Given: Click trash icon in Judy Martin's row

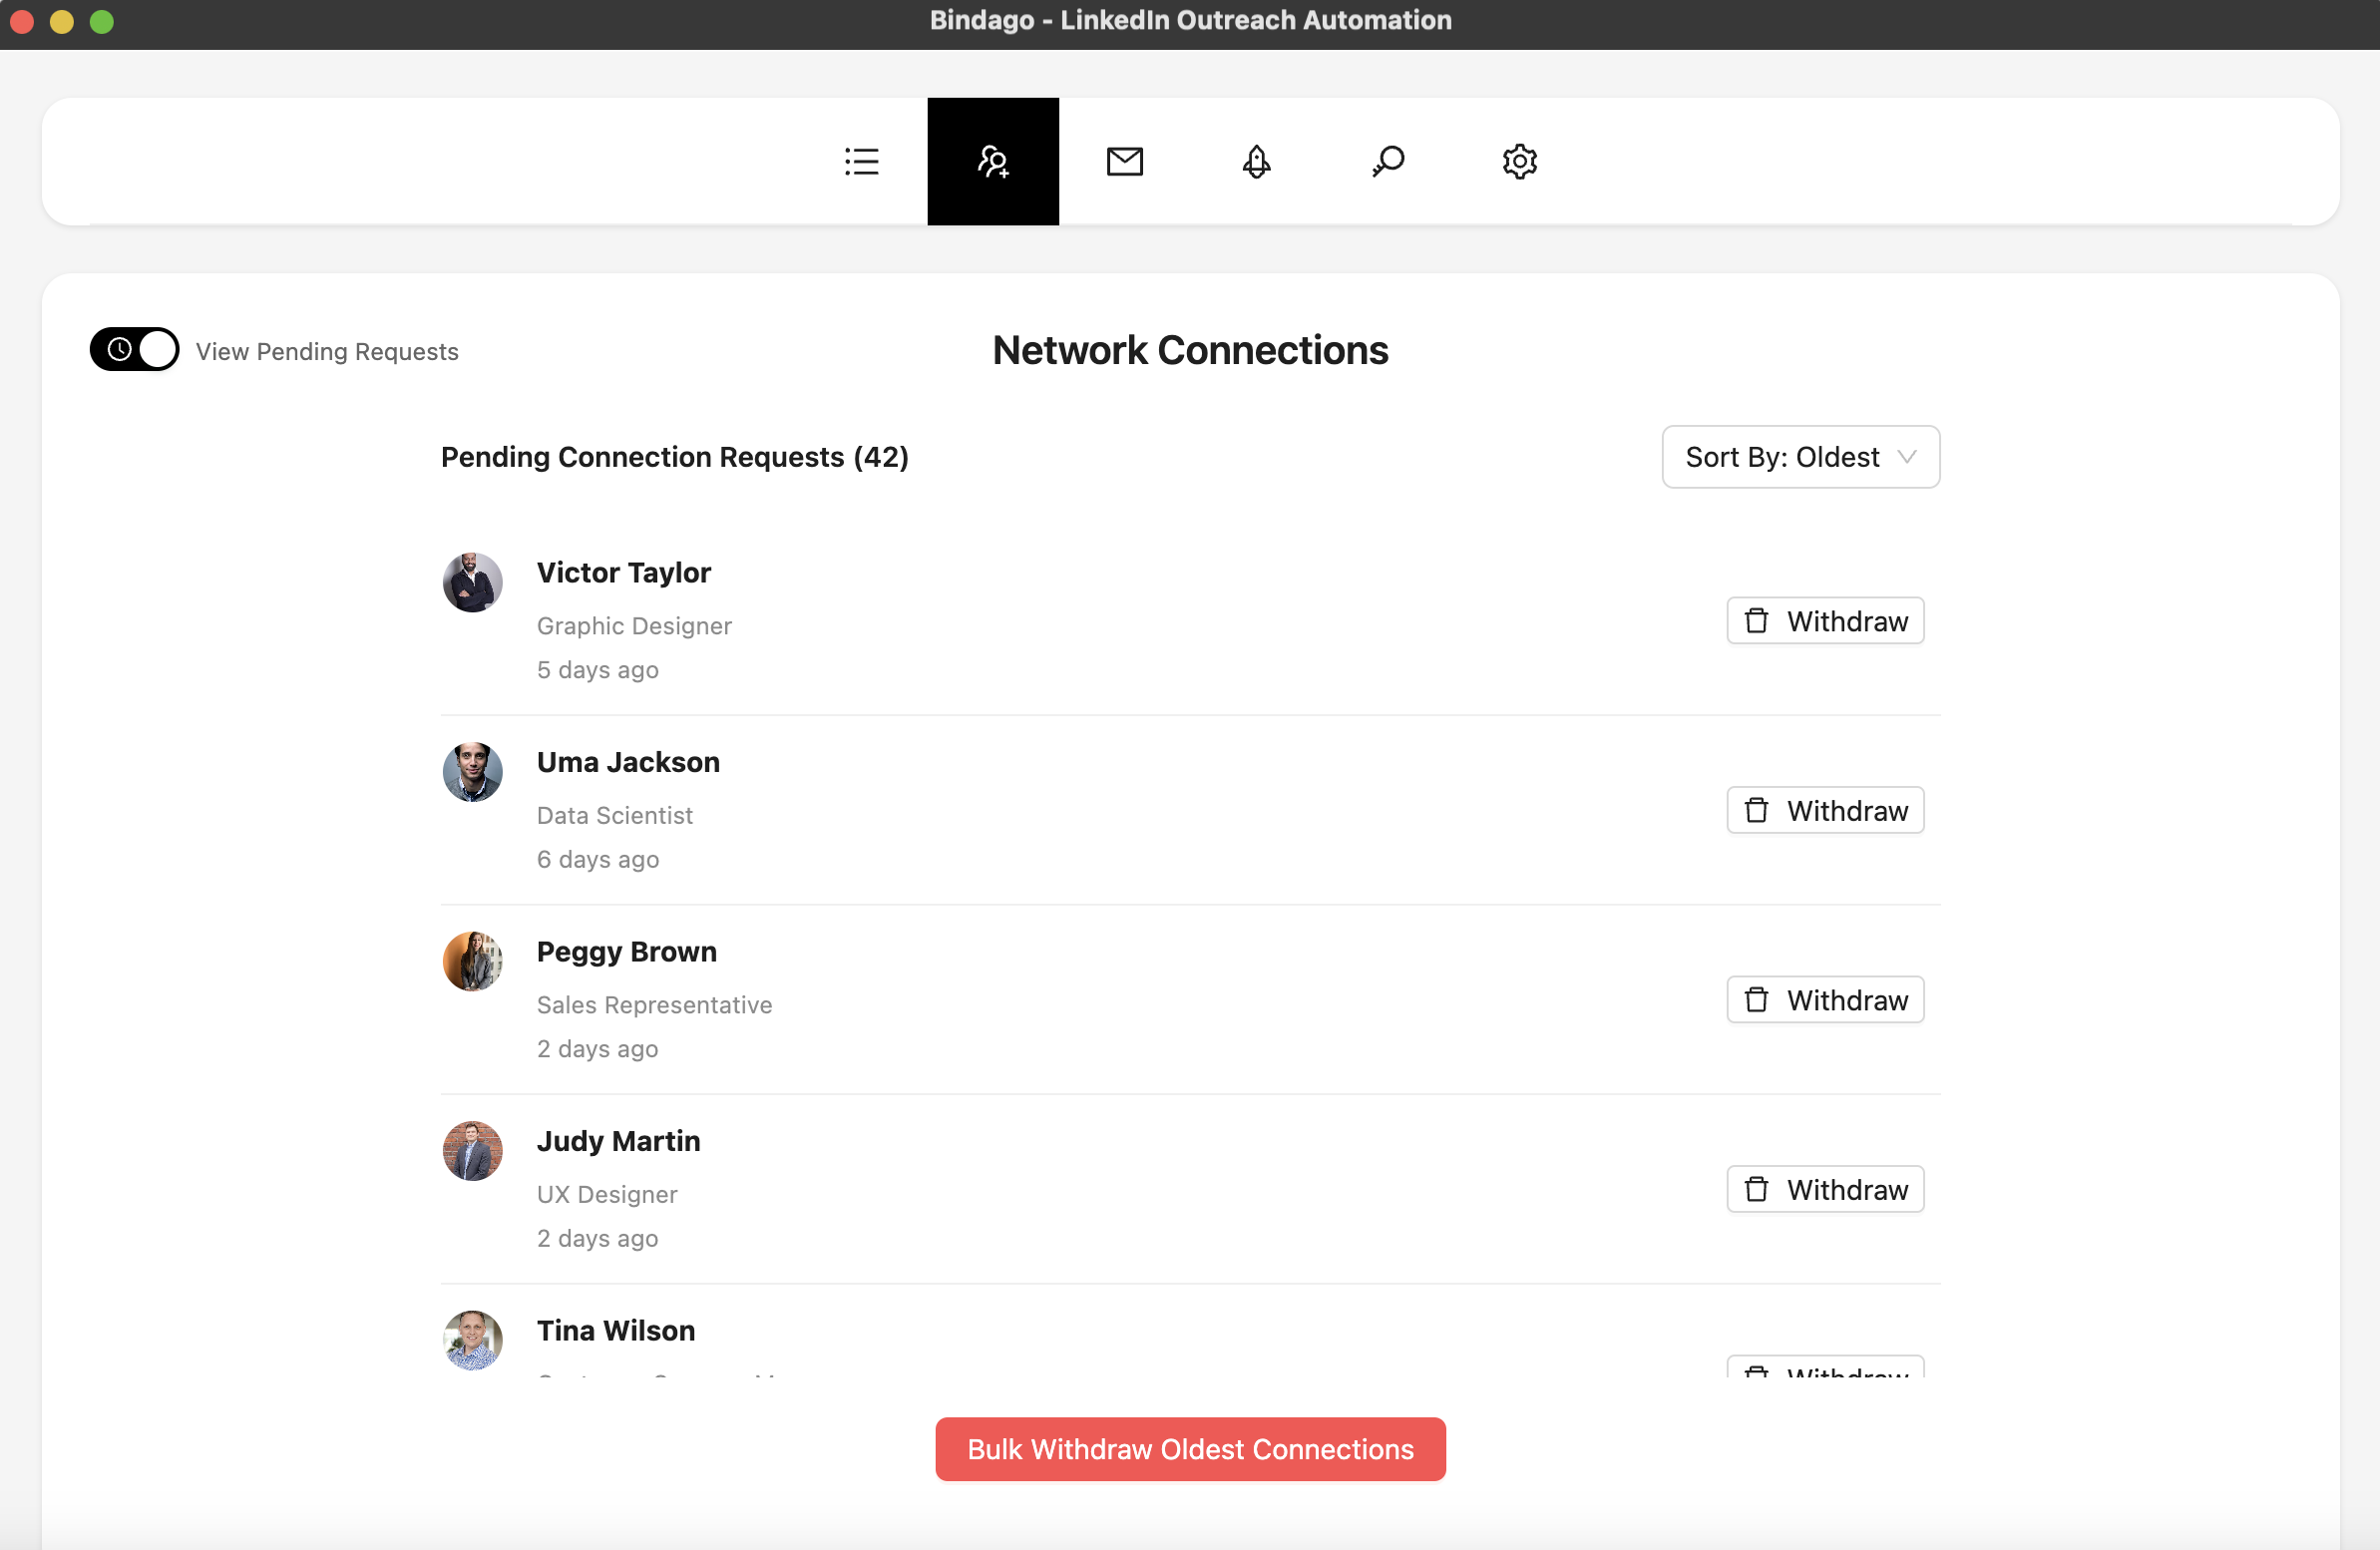Looking at the screenshot, I should pos(1756,1189).
